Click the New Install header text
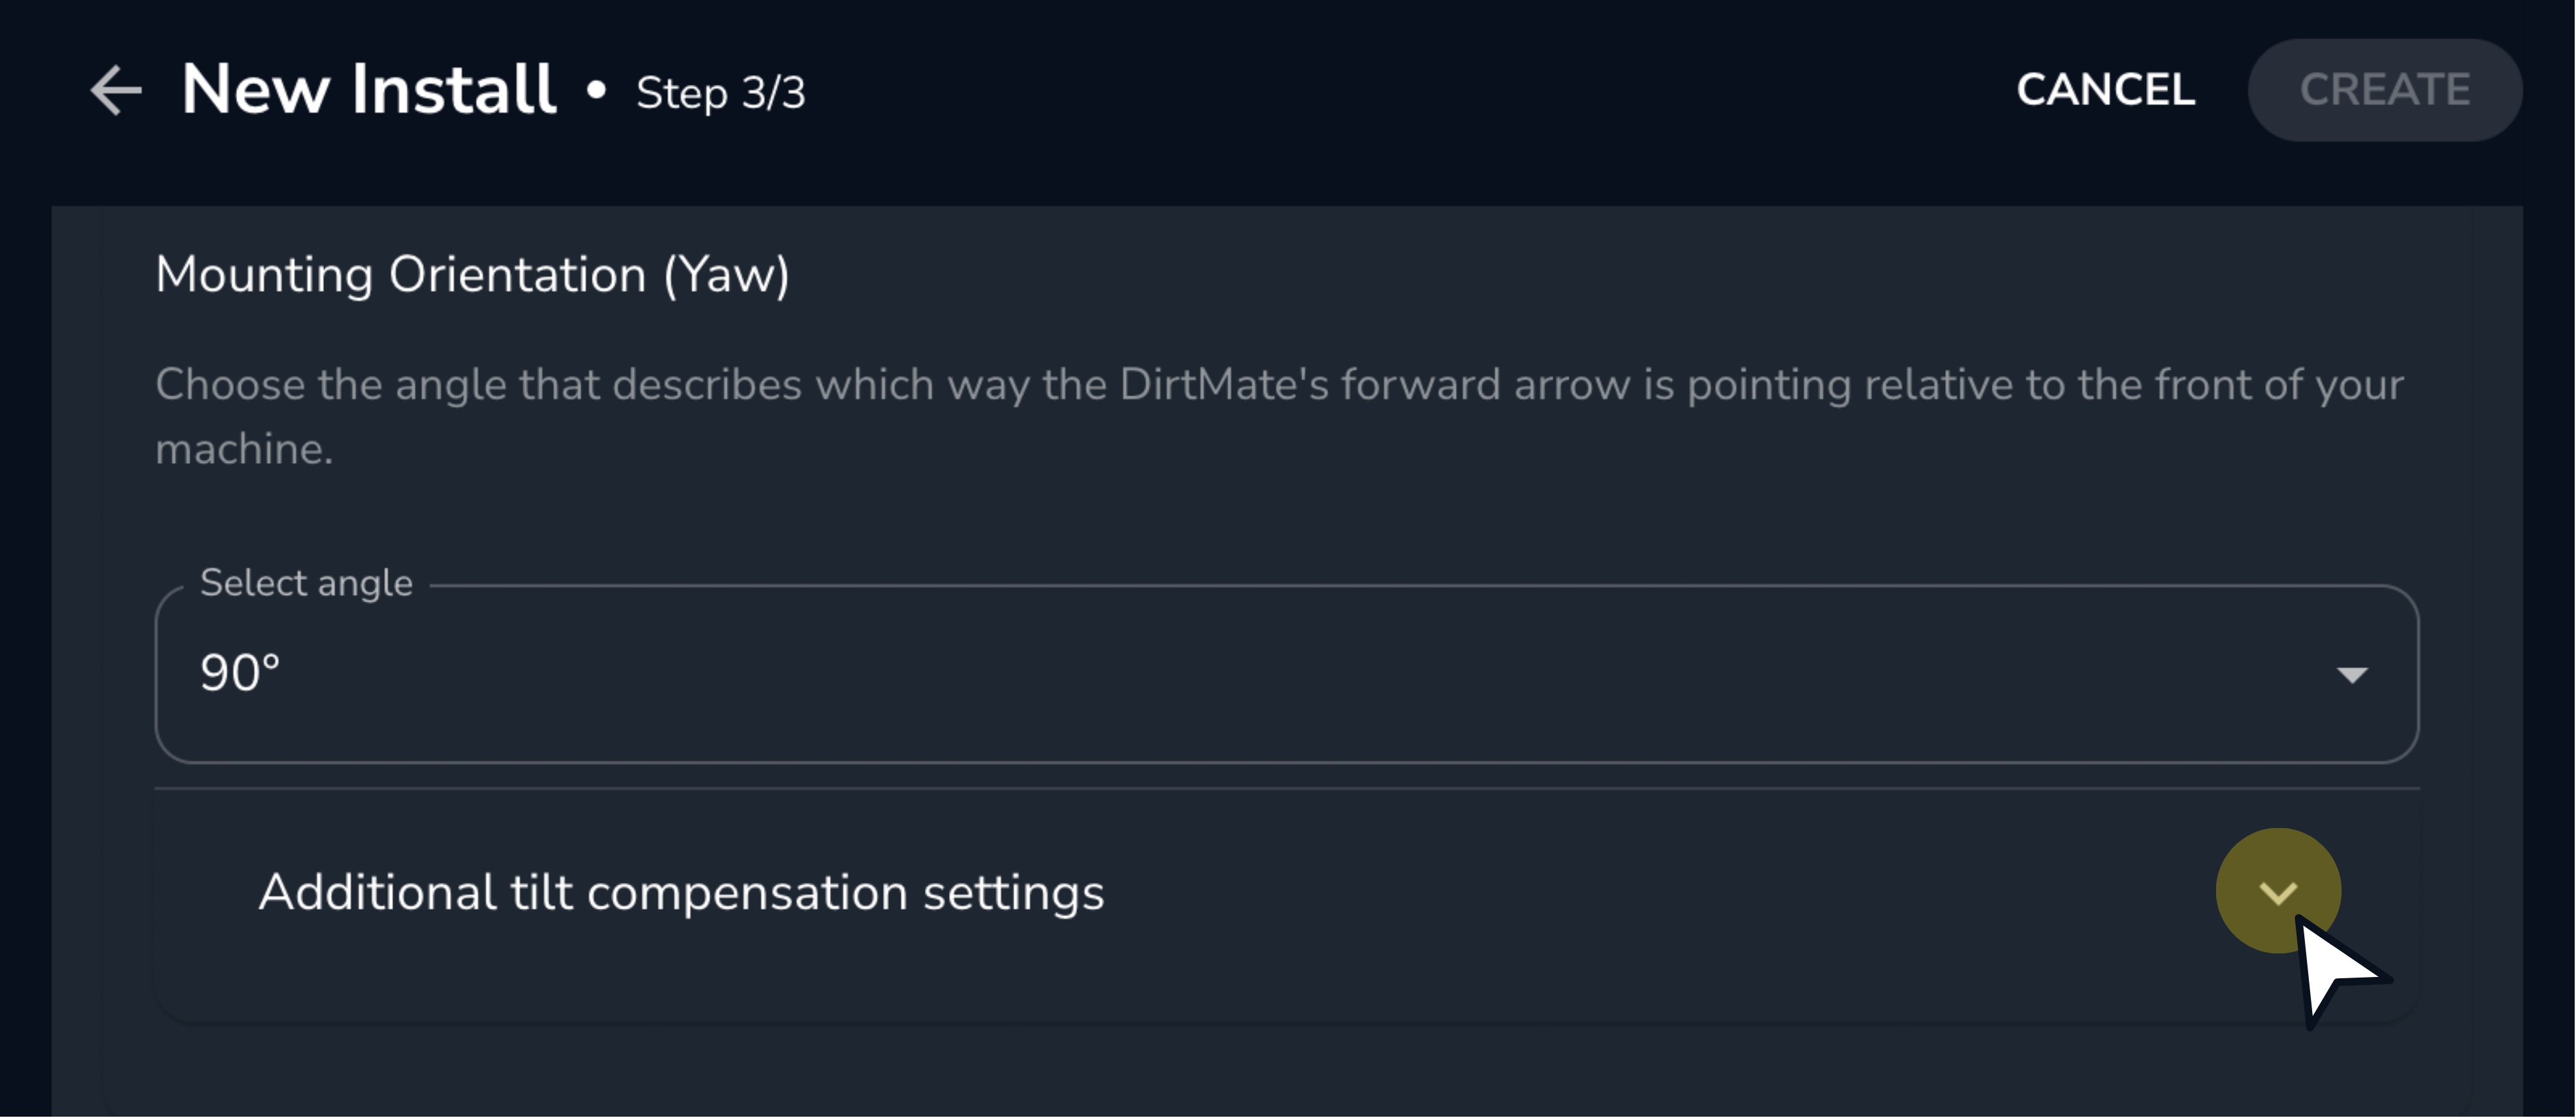Viewport: 2576px width, 1118px height. point(367,88)
